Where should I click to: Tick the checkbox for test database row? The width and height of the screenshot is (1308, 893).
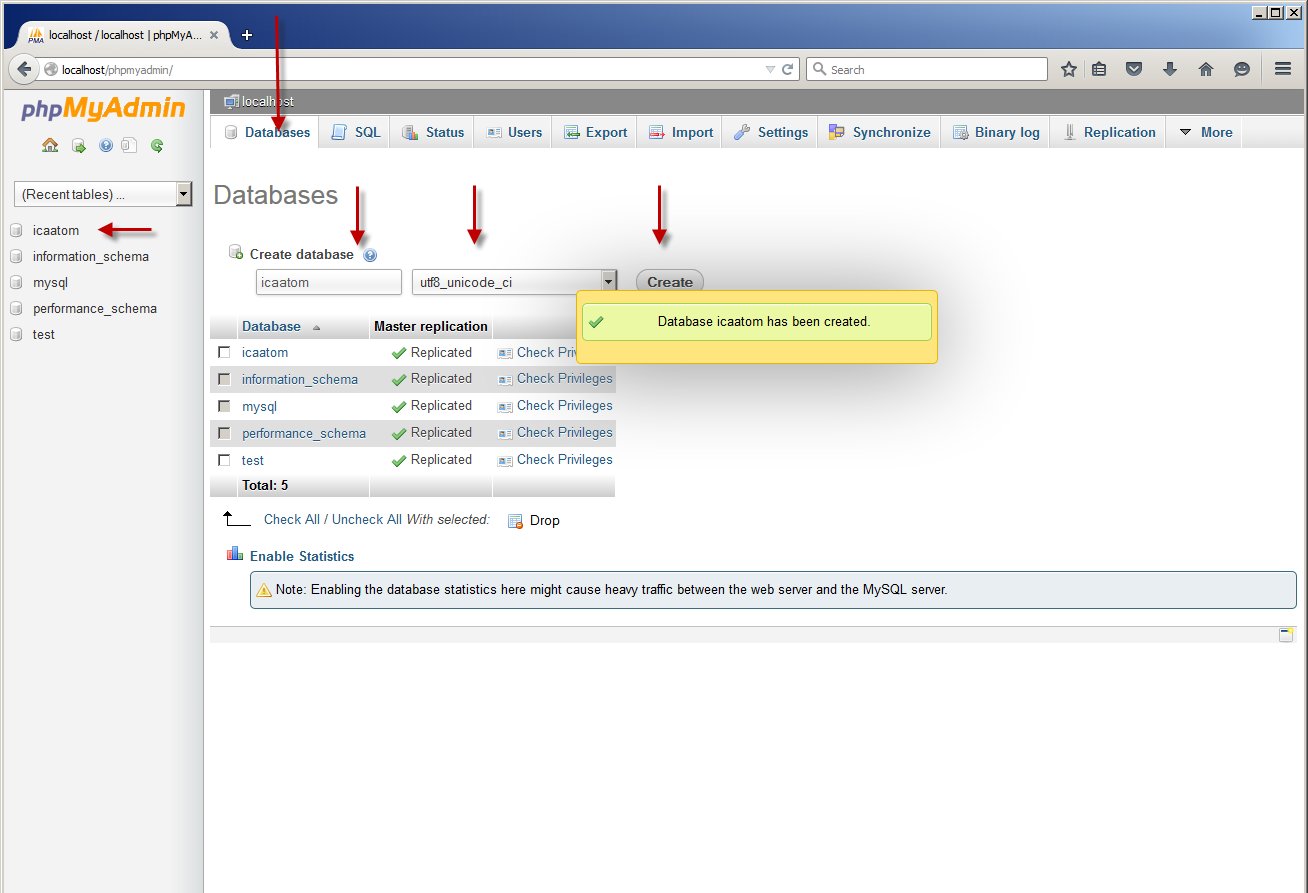point(224,460)
